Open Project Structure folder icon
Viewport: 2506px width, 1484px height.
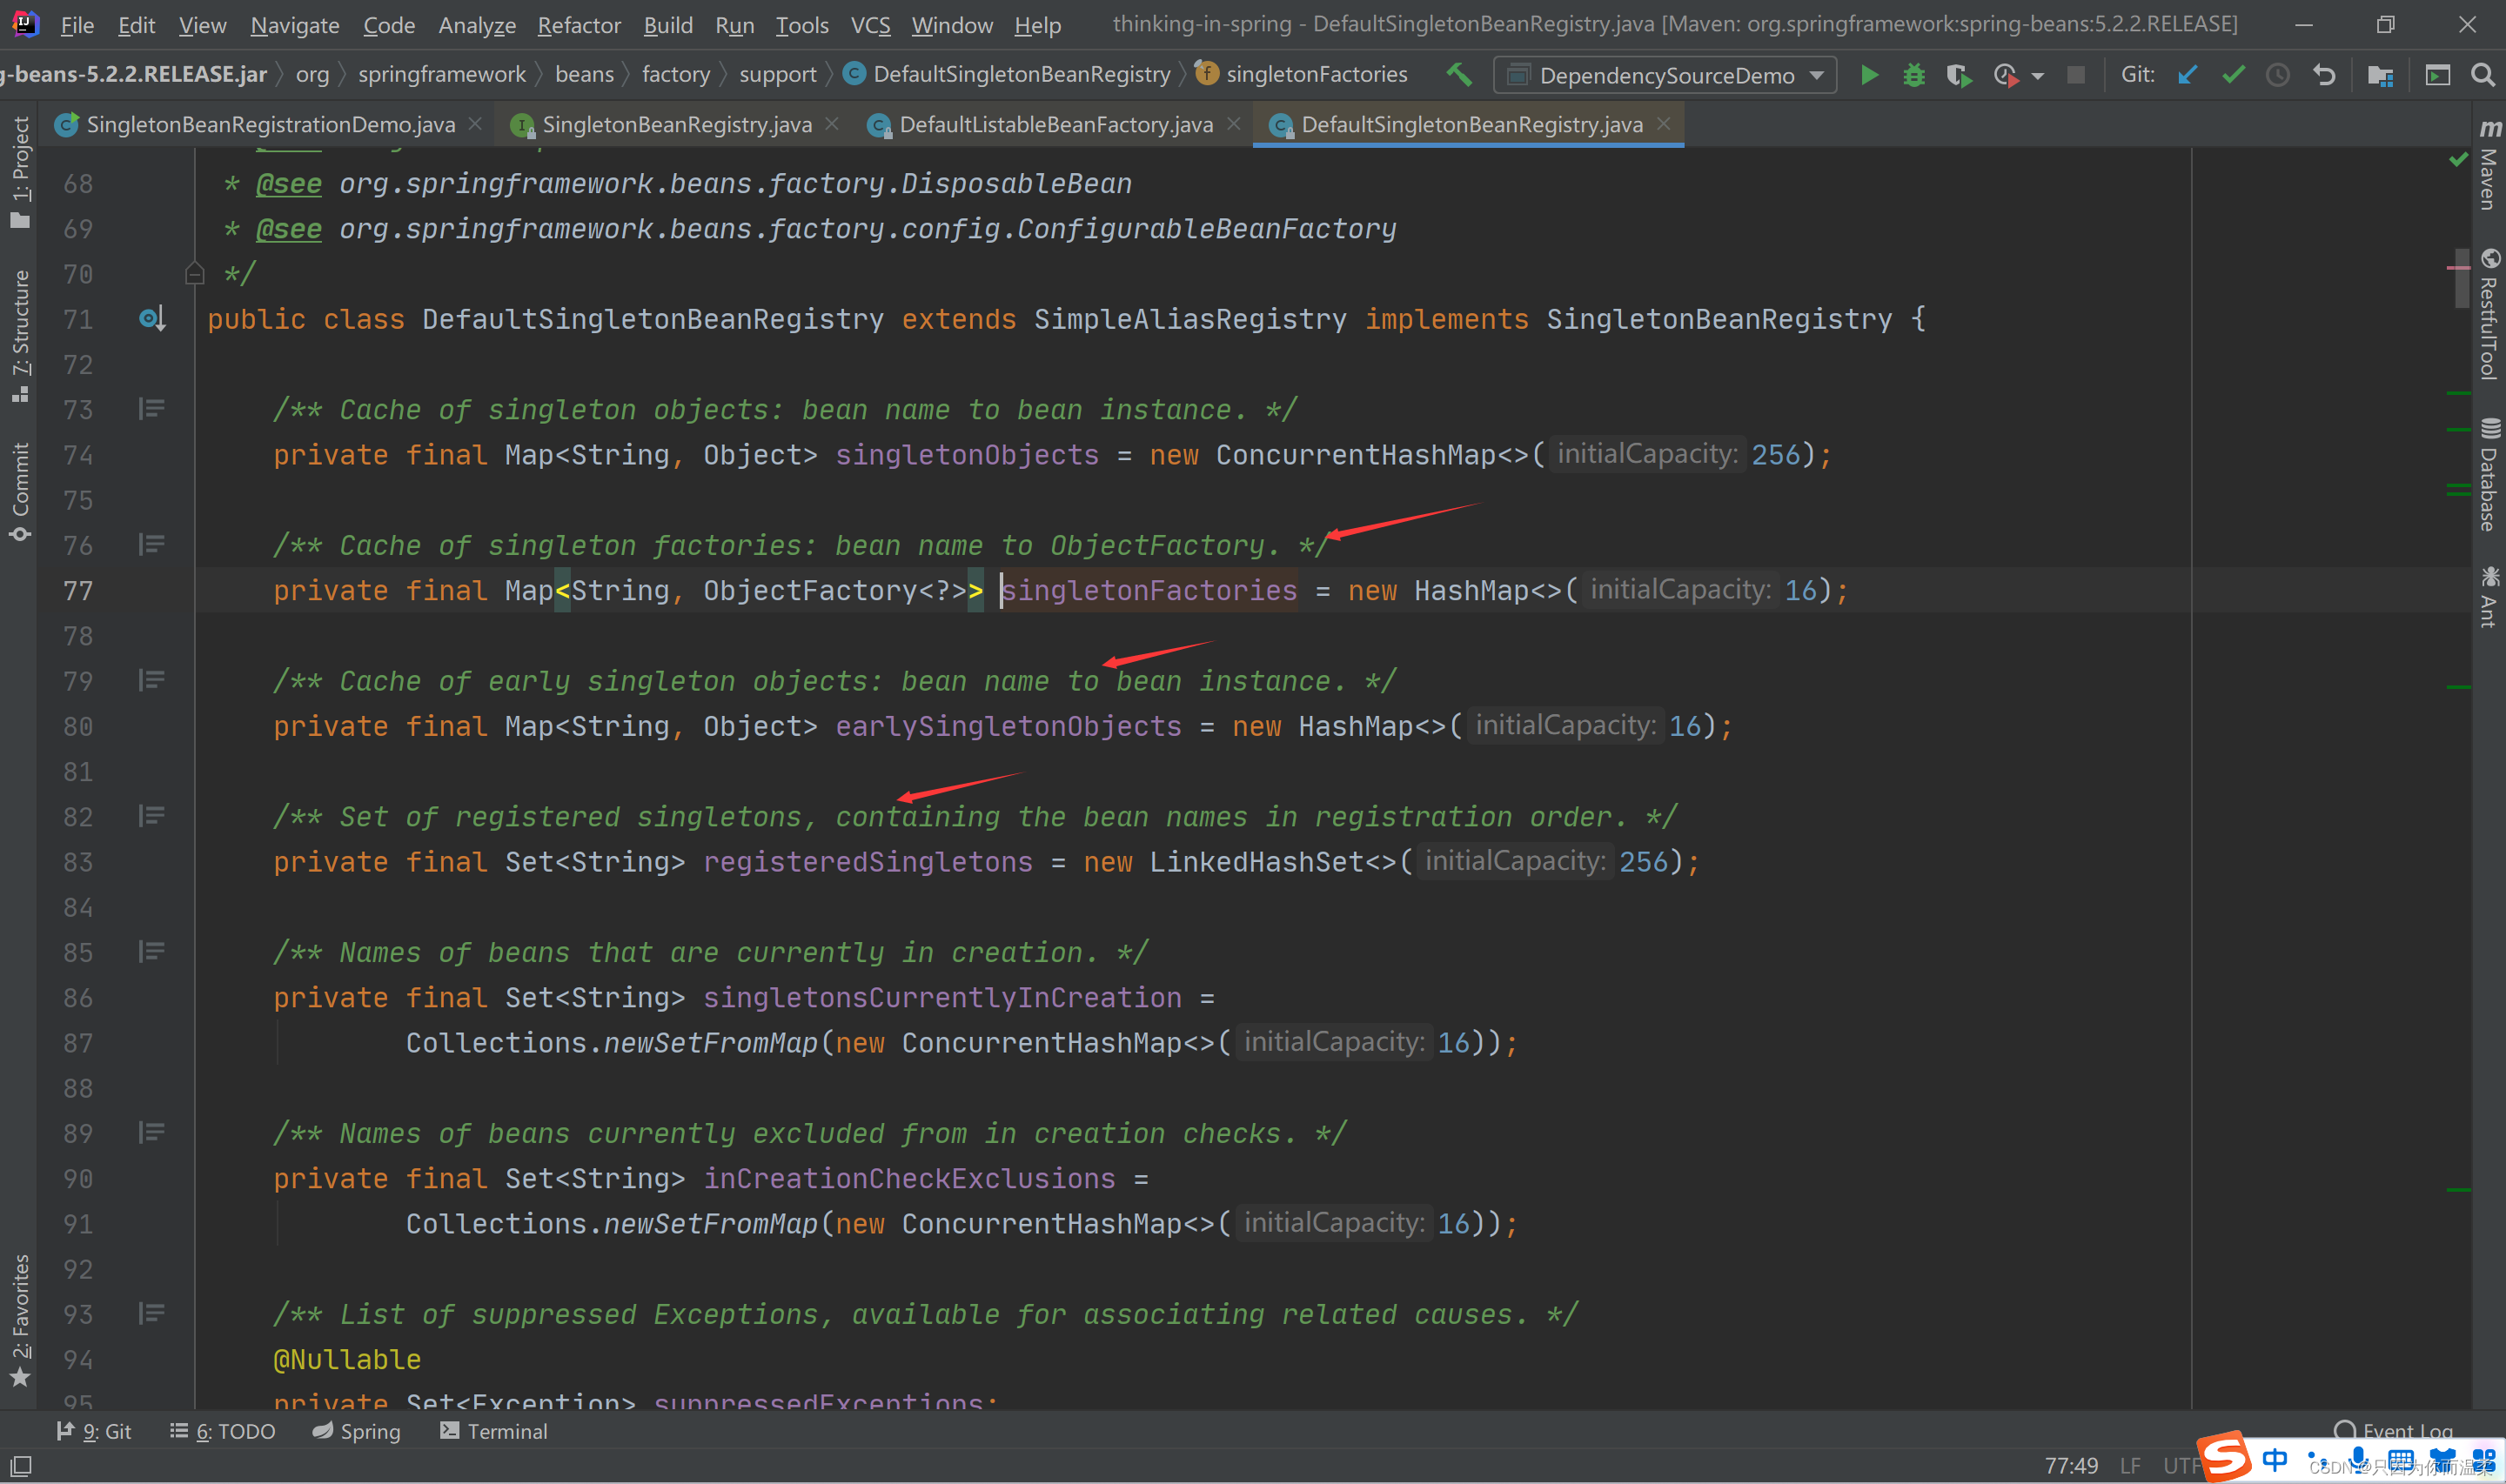[x=2380, y=75]
